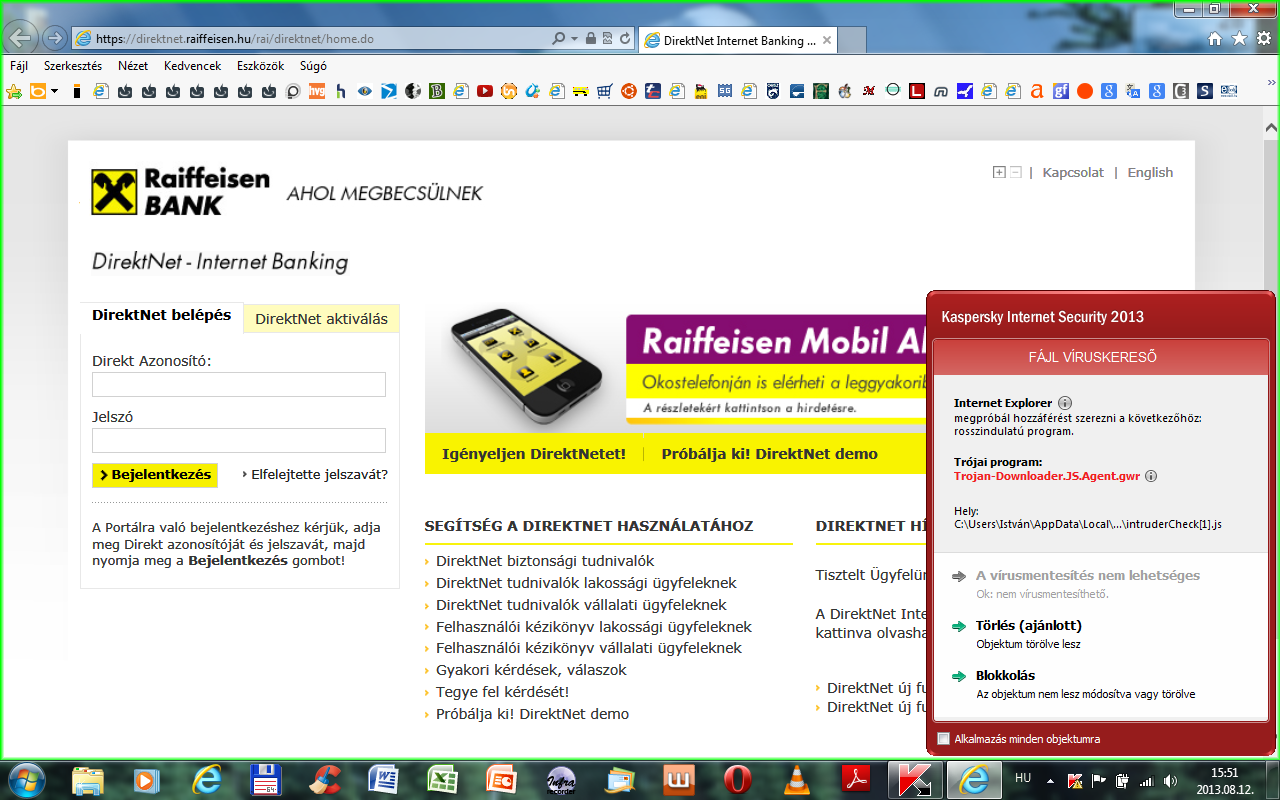The image size is (1280, 800).
Task: Open the Kapcsolat link
Action: [x=1073, y=172]
